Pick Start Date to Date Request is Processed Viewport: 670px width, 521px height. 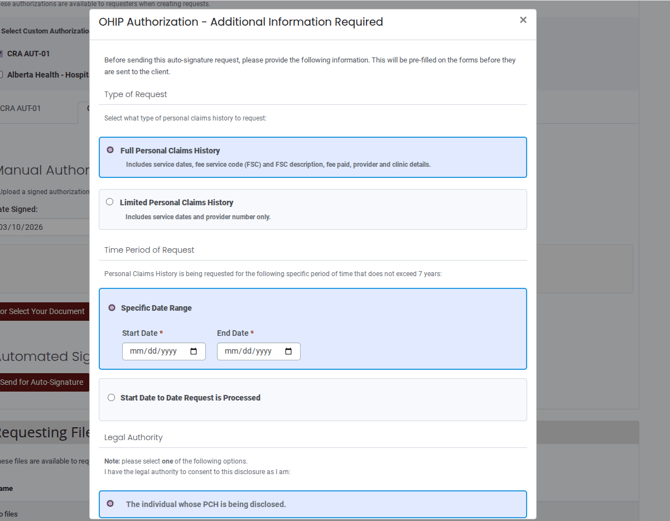pyautogui.click(x=111, y=397)
